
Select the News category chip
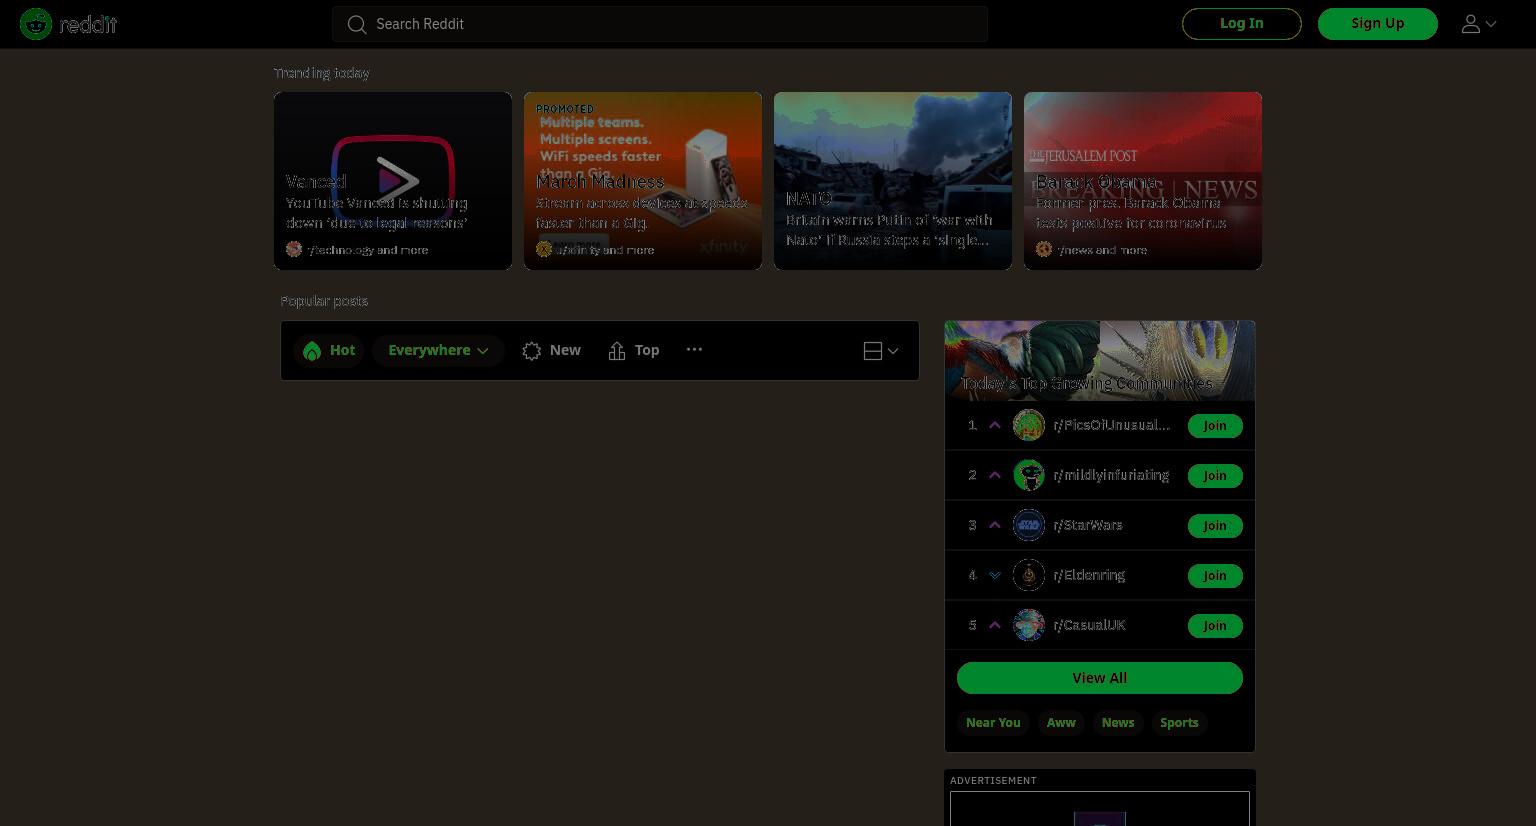pos(1118,723)
